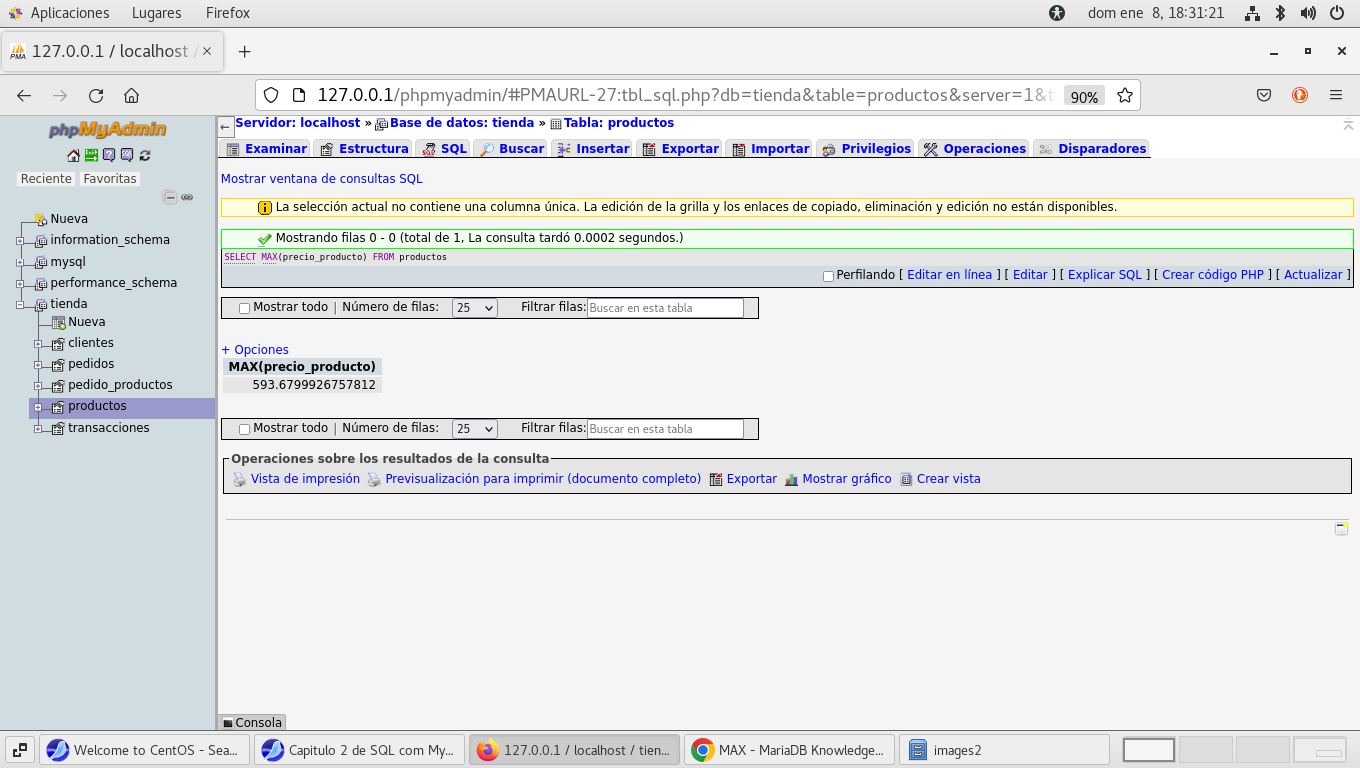This screenshot has width=1360, height=768.
Task: Open the Exportar tab
Action: (680, 149)
